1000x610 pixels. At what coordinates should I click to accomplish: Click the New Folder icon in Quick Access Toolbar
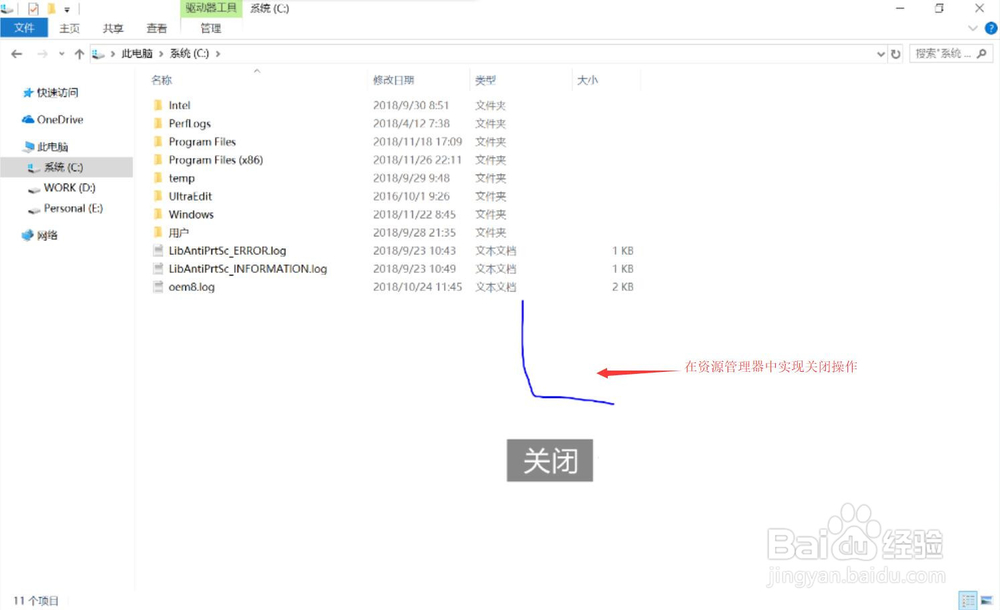pyautogui.click(x=54, y=8)
